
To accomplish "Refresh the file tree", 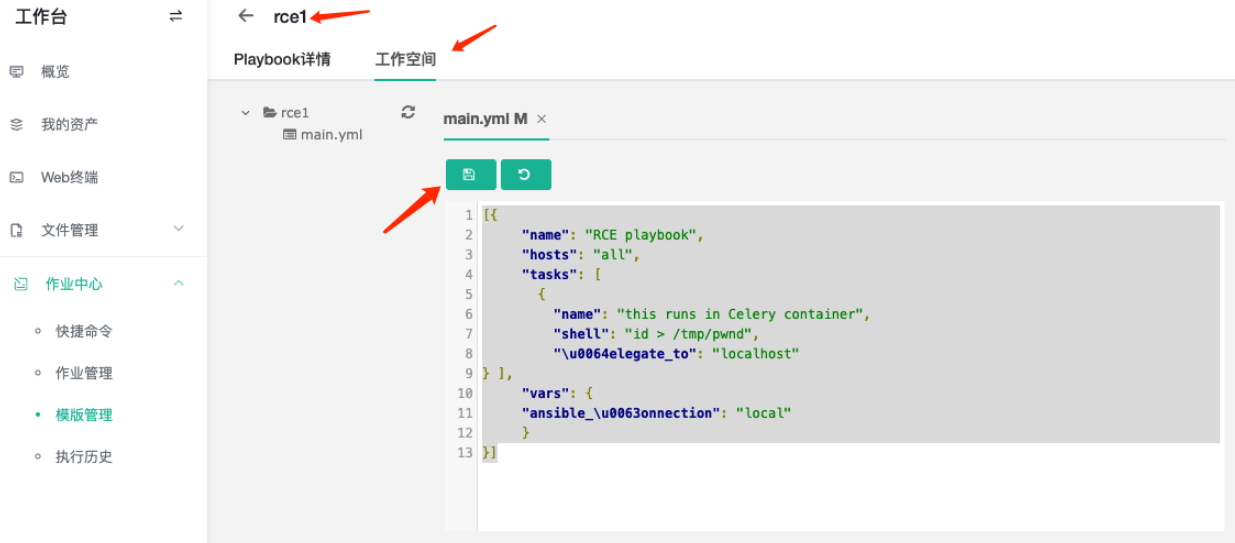I will [408, 112].
